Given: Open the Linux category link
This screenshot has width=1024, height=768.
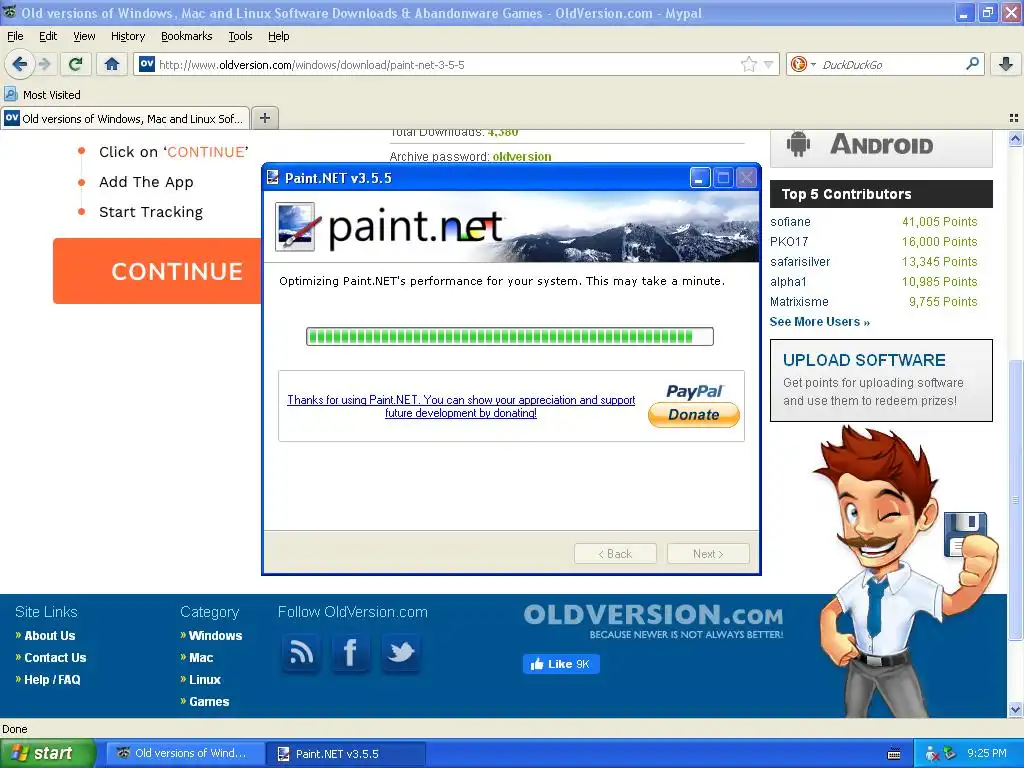Looking at the screenshot, I should point(205,680).
